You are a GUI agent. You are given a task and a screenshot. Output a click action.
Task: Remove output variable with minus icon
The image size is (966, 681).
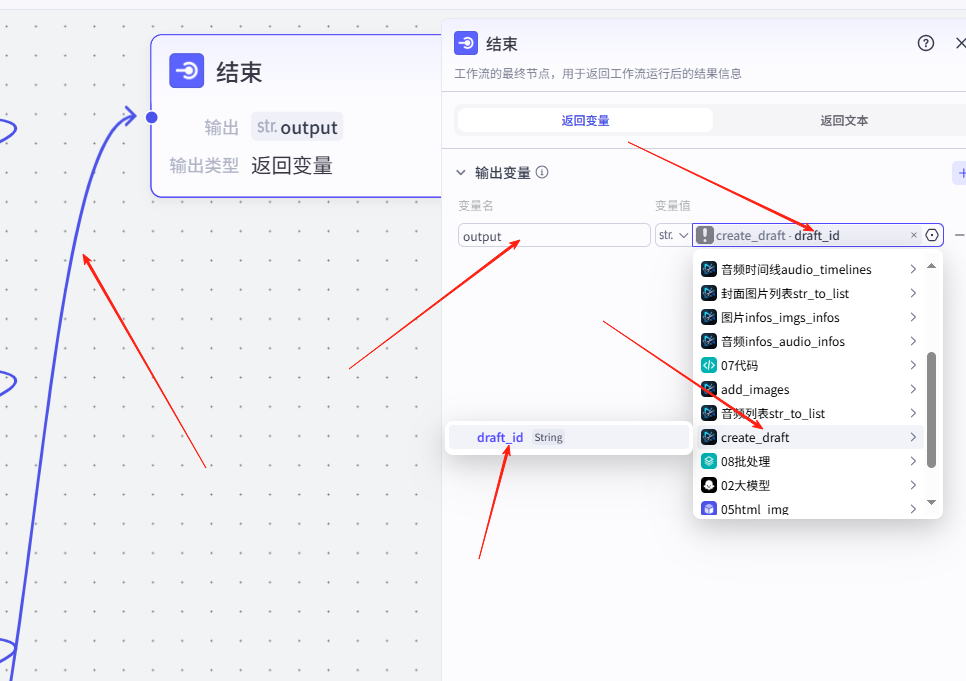pyautogui.click(x=959, y=235)
